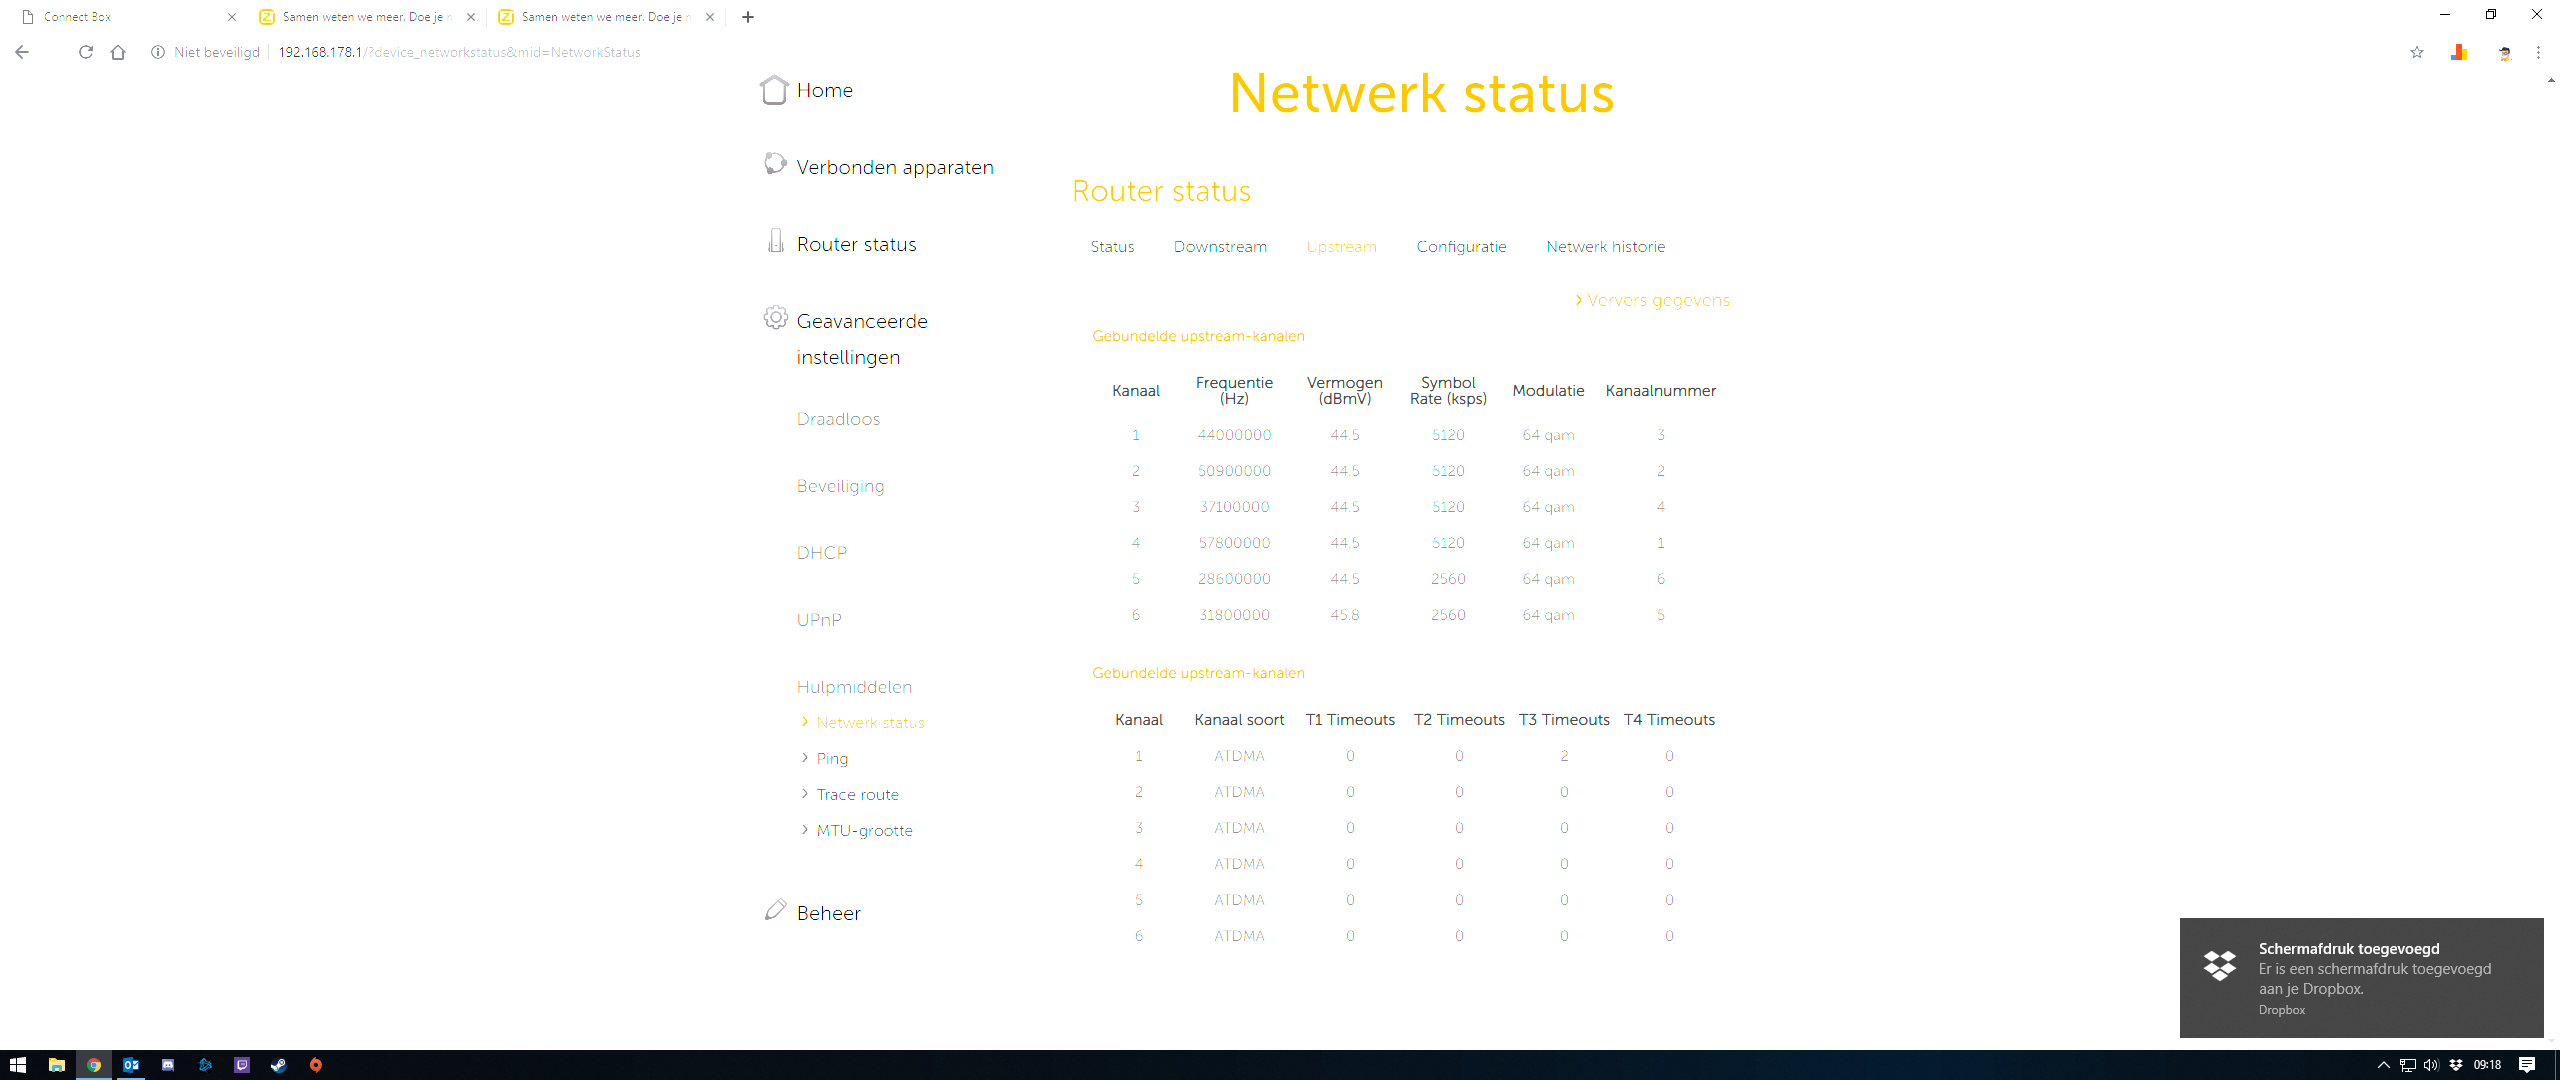Click Ververs gegevens to refresh data

point(1657,300)
